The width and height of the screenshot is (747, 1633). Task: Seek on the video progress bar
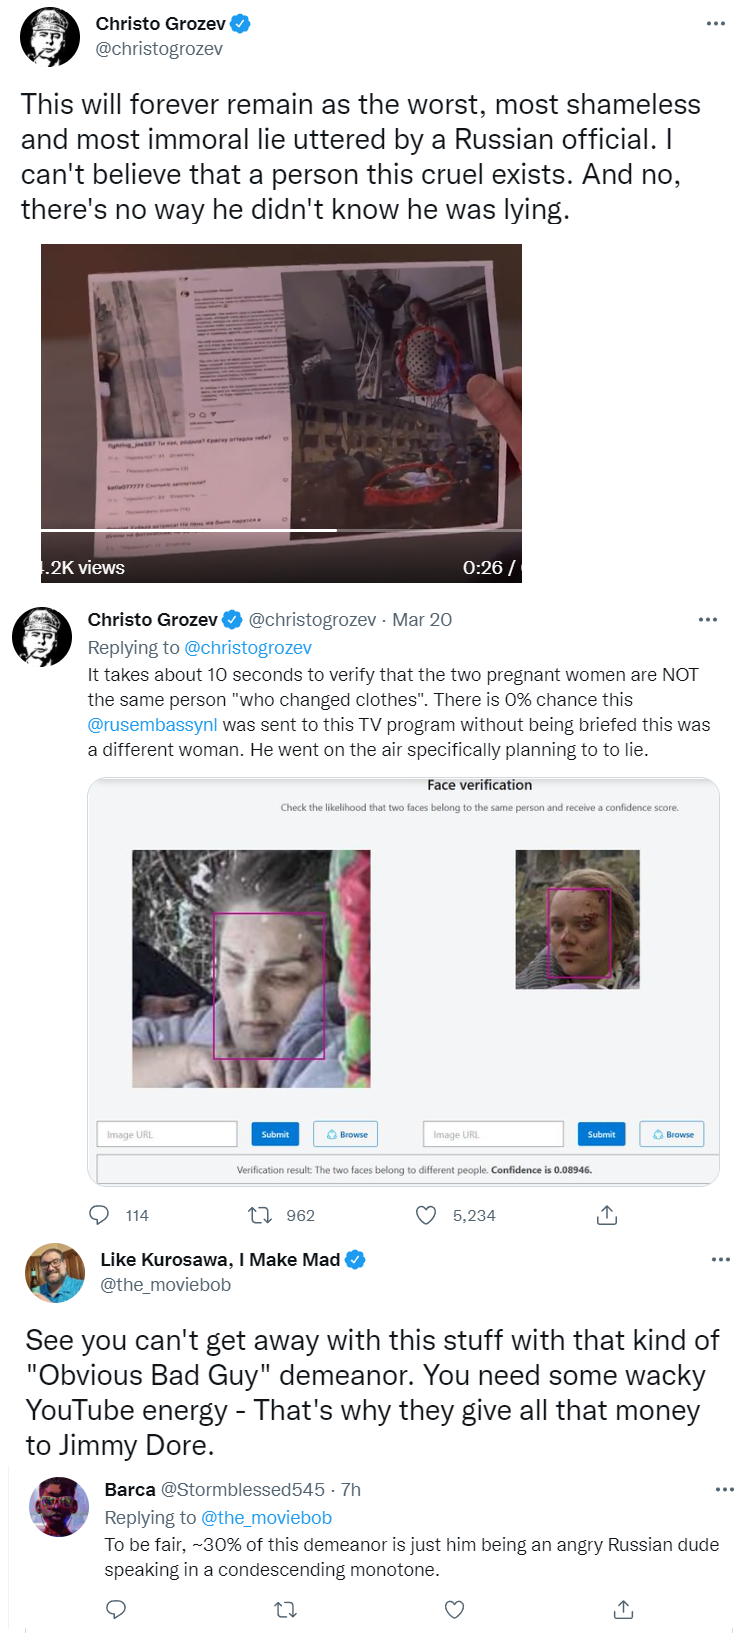pyautogui.click(x=281, y=530)
